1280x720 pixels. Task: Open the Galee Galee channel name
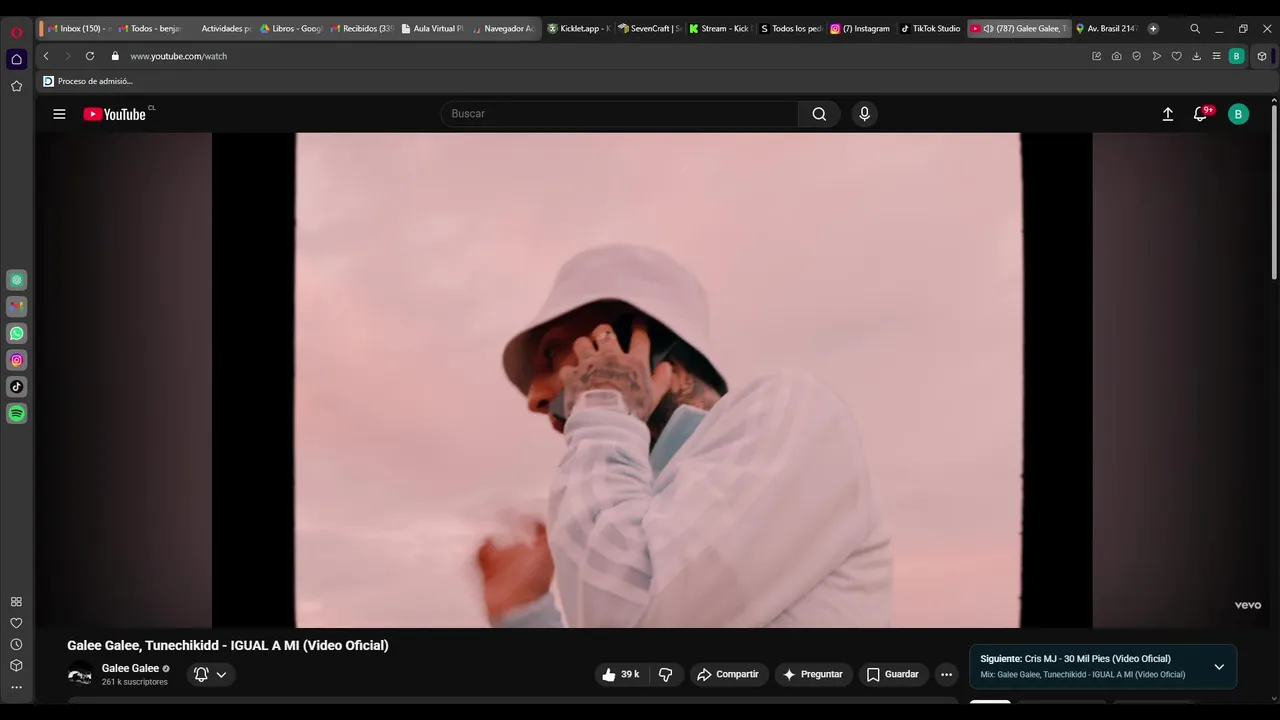(x=130, y=668)
